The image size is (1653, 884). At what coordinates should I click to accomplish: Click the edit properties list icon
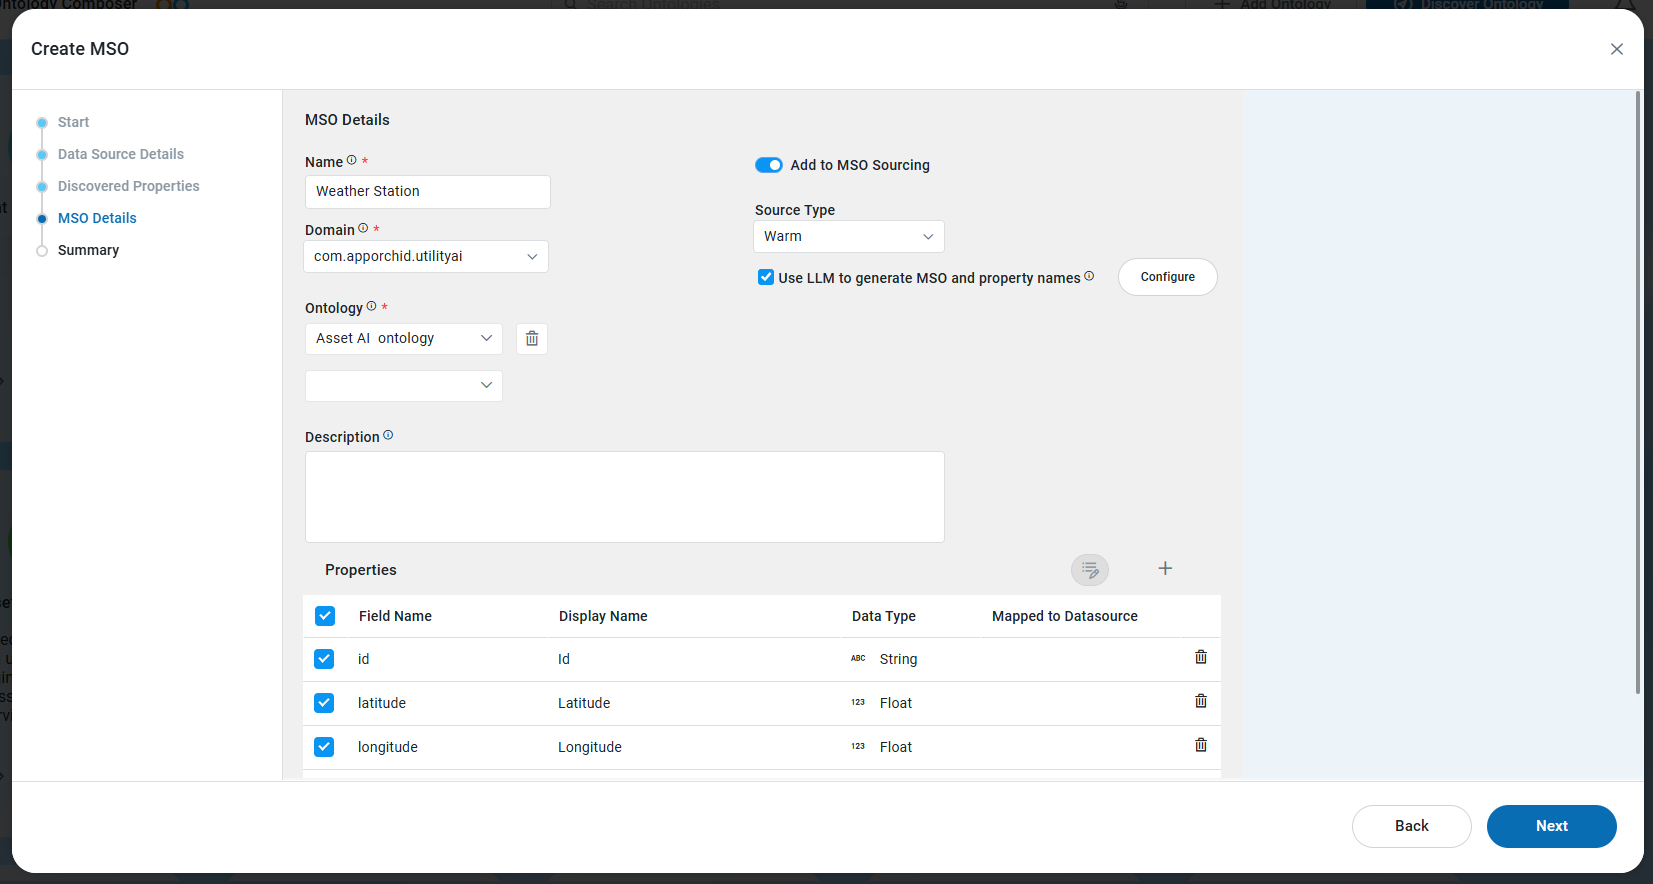click(x=1090, y=570)
